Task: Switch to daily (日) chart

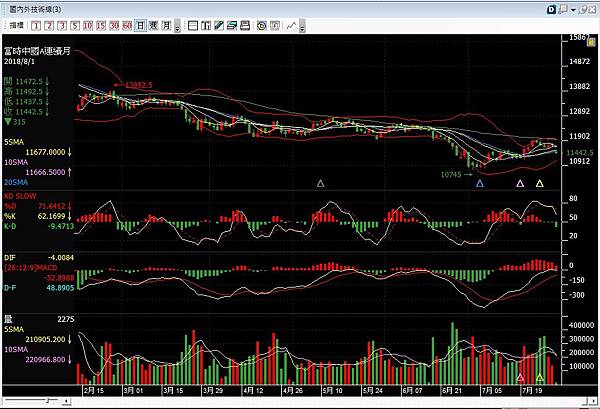Action: click(140, 26)
